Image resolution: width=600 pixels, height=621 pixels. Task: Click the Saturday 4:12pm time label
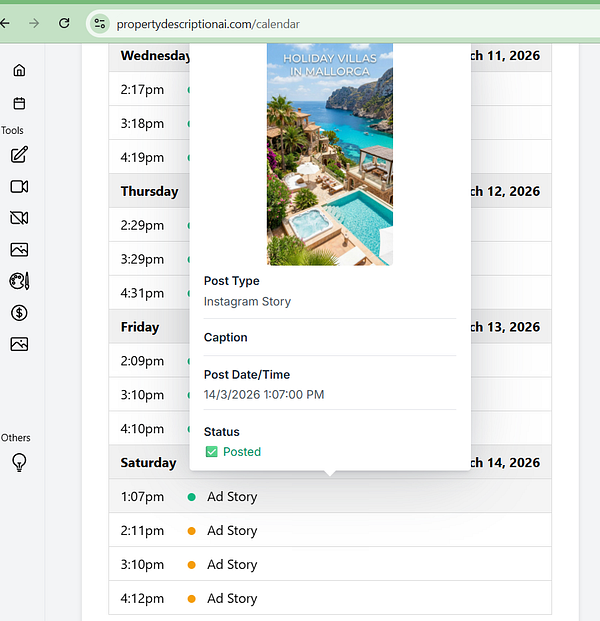pyautogui.click(x=142, y=598)
